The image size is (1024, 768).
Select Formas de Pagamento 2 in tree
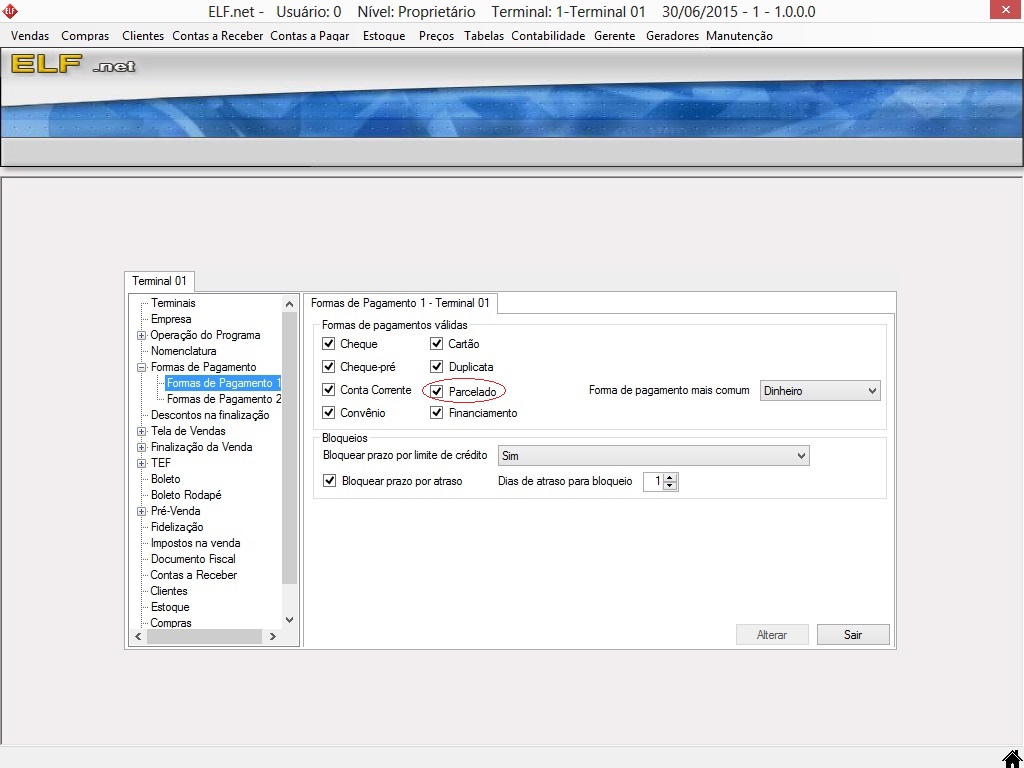(x=223, y=399)
